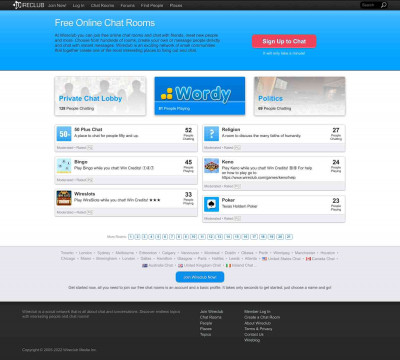Viewport: 400px width, 360px height.
Task: Click the Canada flag icon
Action: coord(308,259)
